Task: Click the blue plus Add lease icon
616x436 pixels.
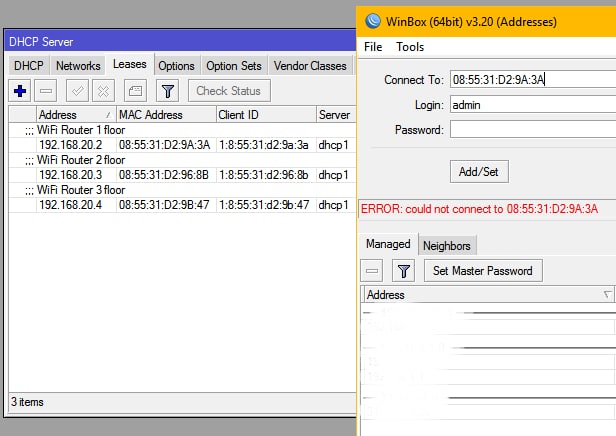Action: pyautogui.click(x=20, y=91)
